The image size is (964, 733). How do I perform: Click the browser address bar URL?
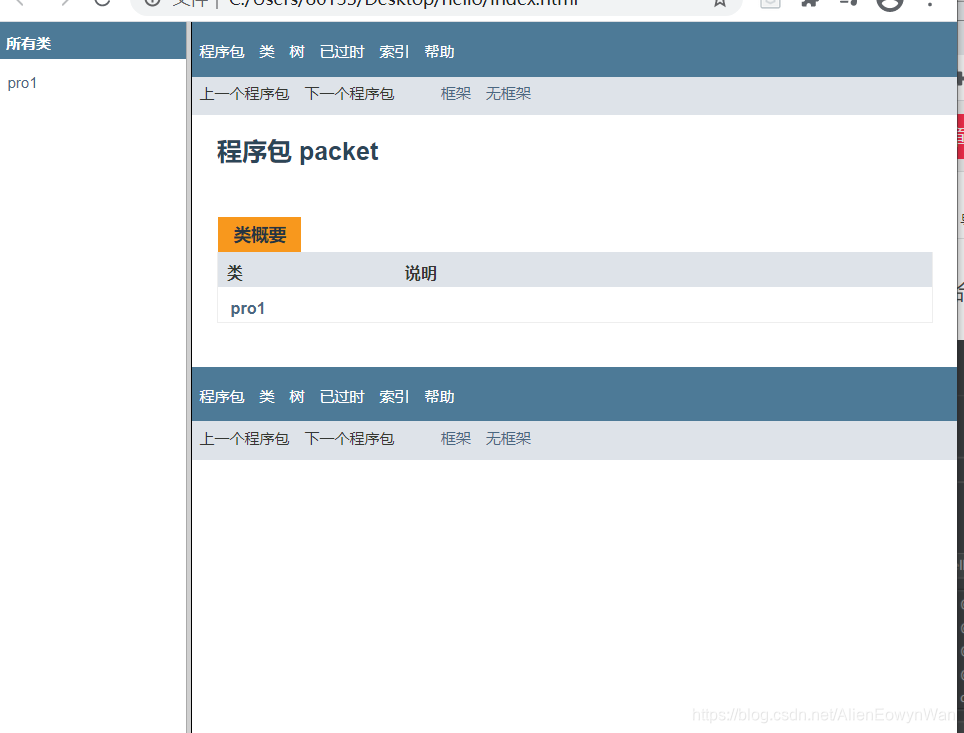pyautogui.click(x=403, y=2)
